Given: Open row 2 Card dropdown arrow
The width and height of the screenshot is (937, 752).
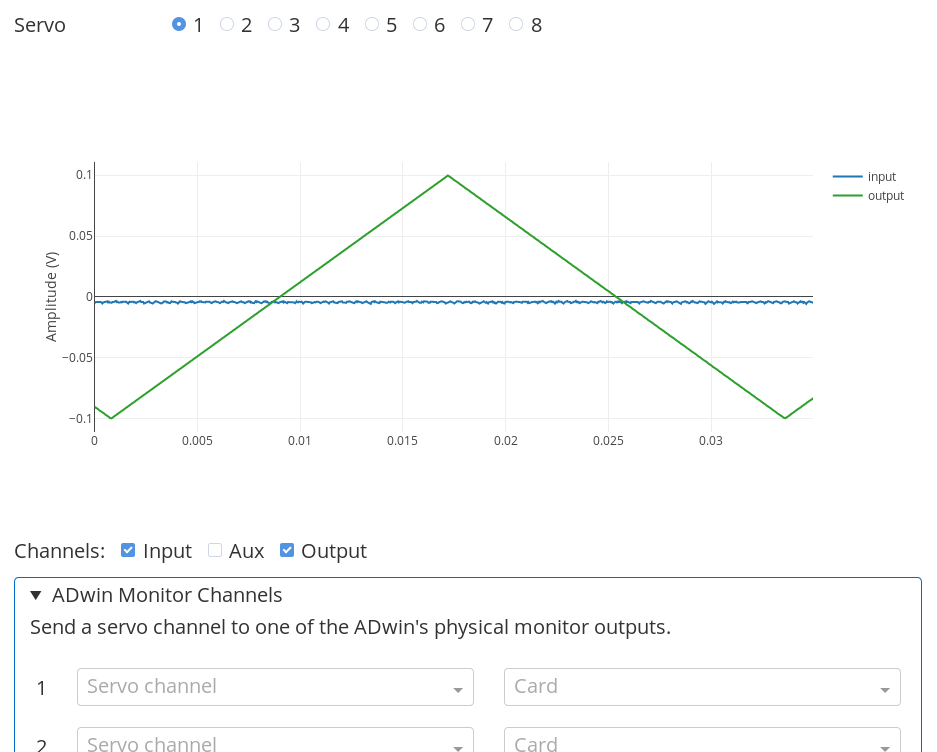Looking at the screenshot, I should click(884, 744).
